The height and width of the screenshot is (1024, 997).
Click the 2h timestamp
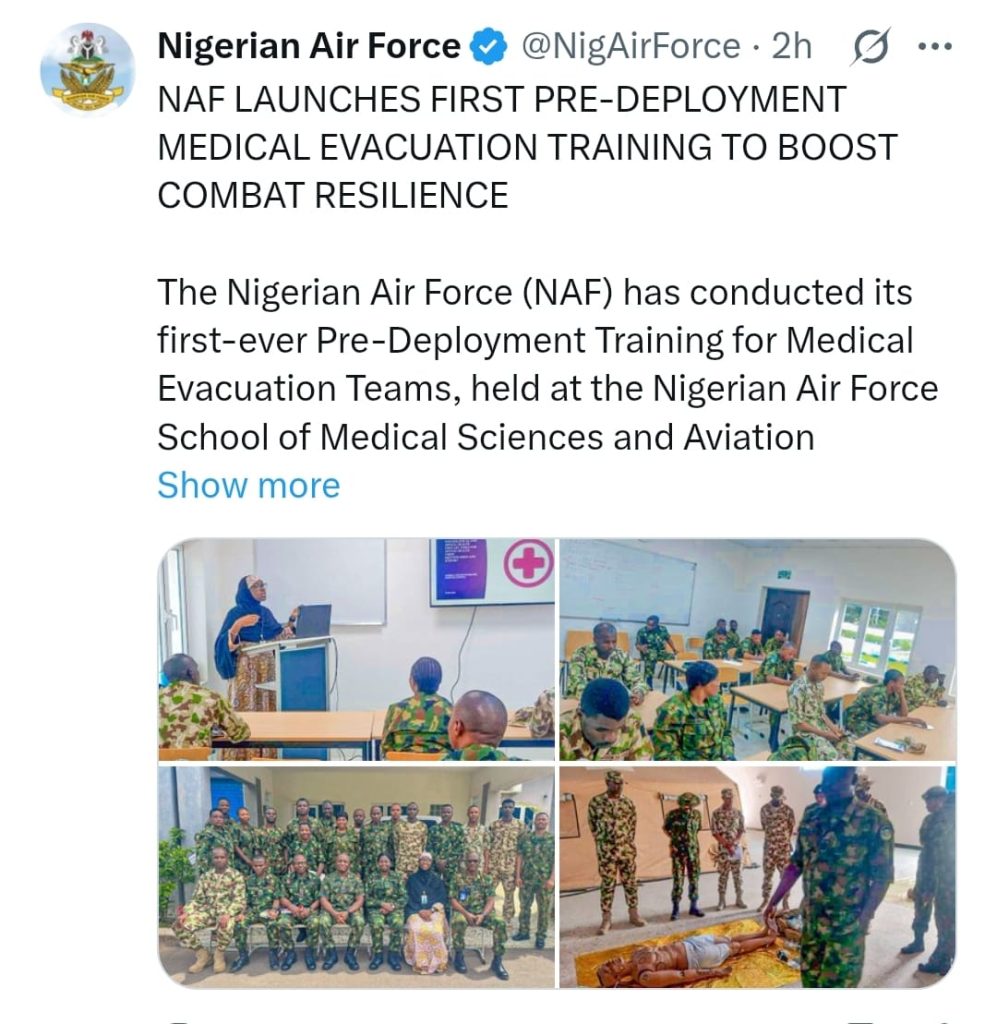[x=791, y=46]
